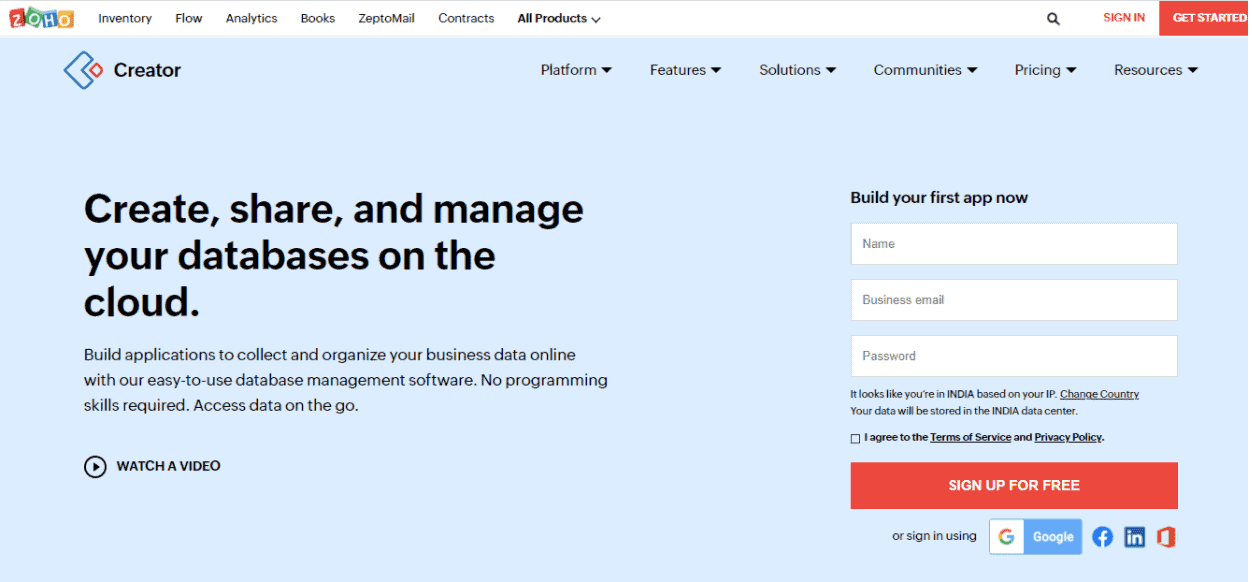Expand the All Products dropdown
The width and height of the screenshot is (1252, 582).
point(559,18)
